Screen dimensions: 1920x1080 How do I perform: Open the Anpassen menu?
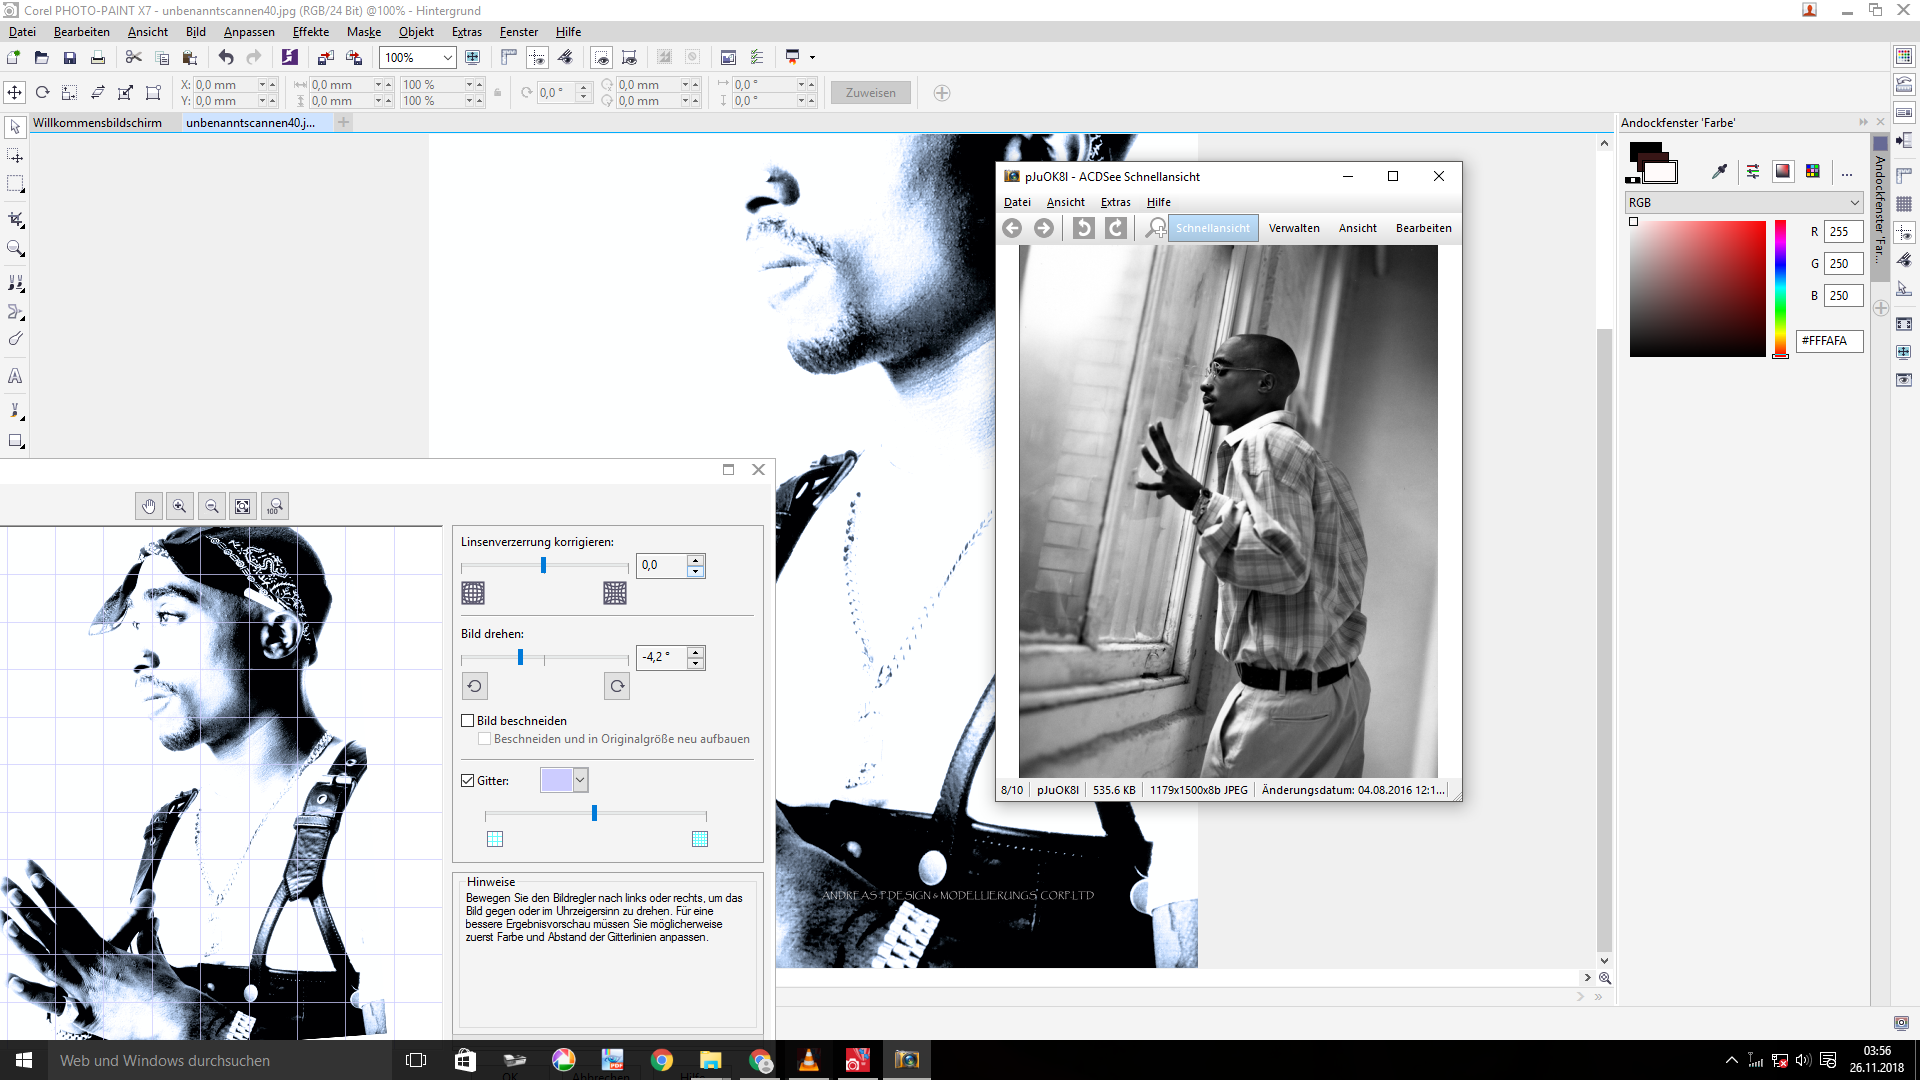point(249,32)
